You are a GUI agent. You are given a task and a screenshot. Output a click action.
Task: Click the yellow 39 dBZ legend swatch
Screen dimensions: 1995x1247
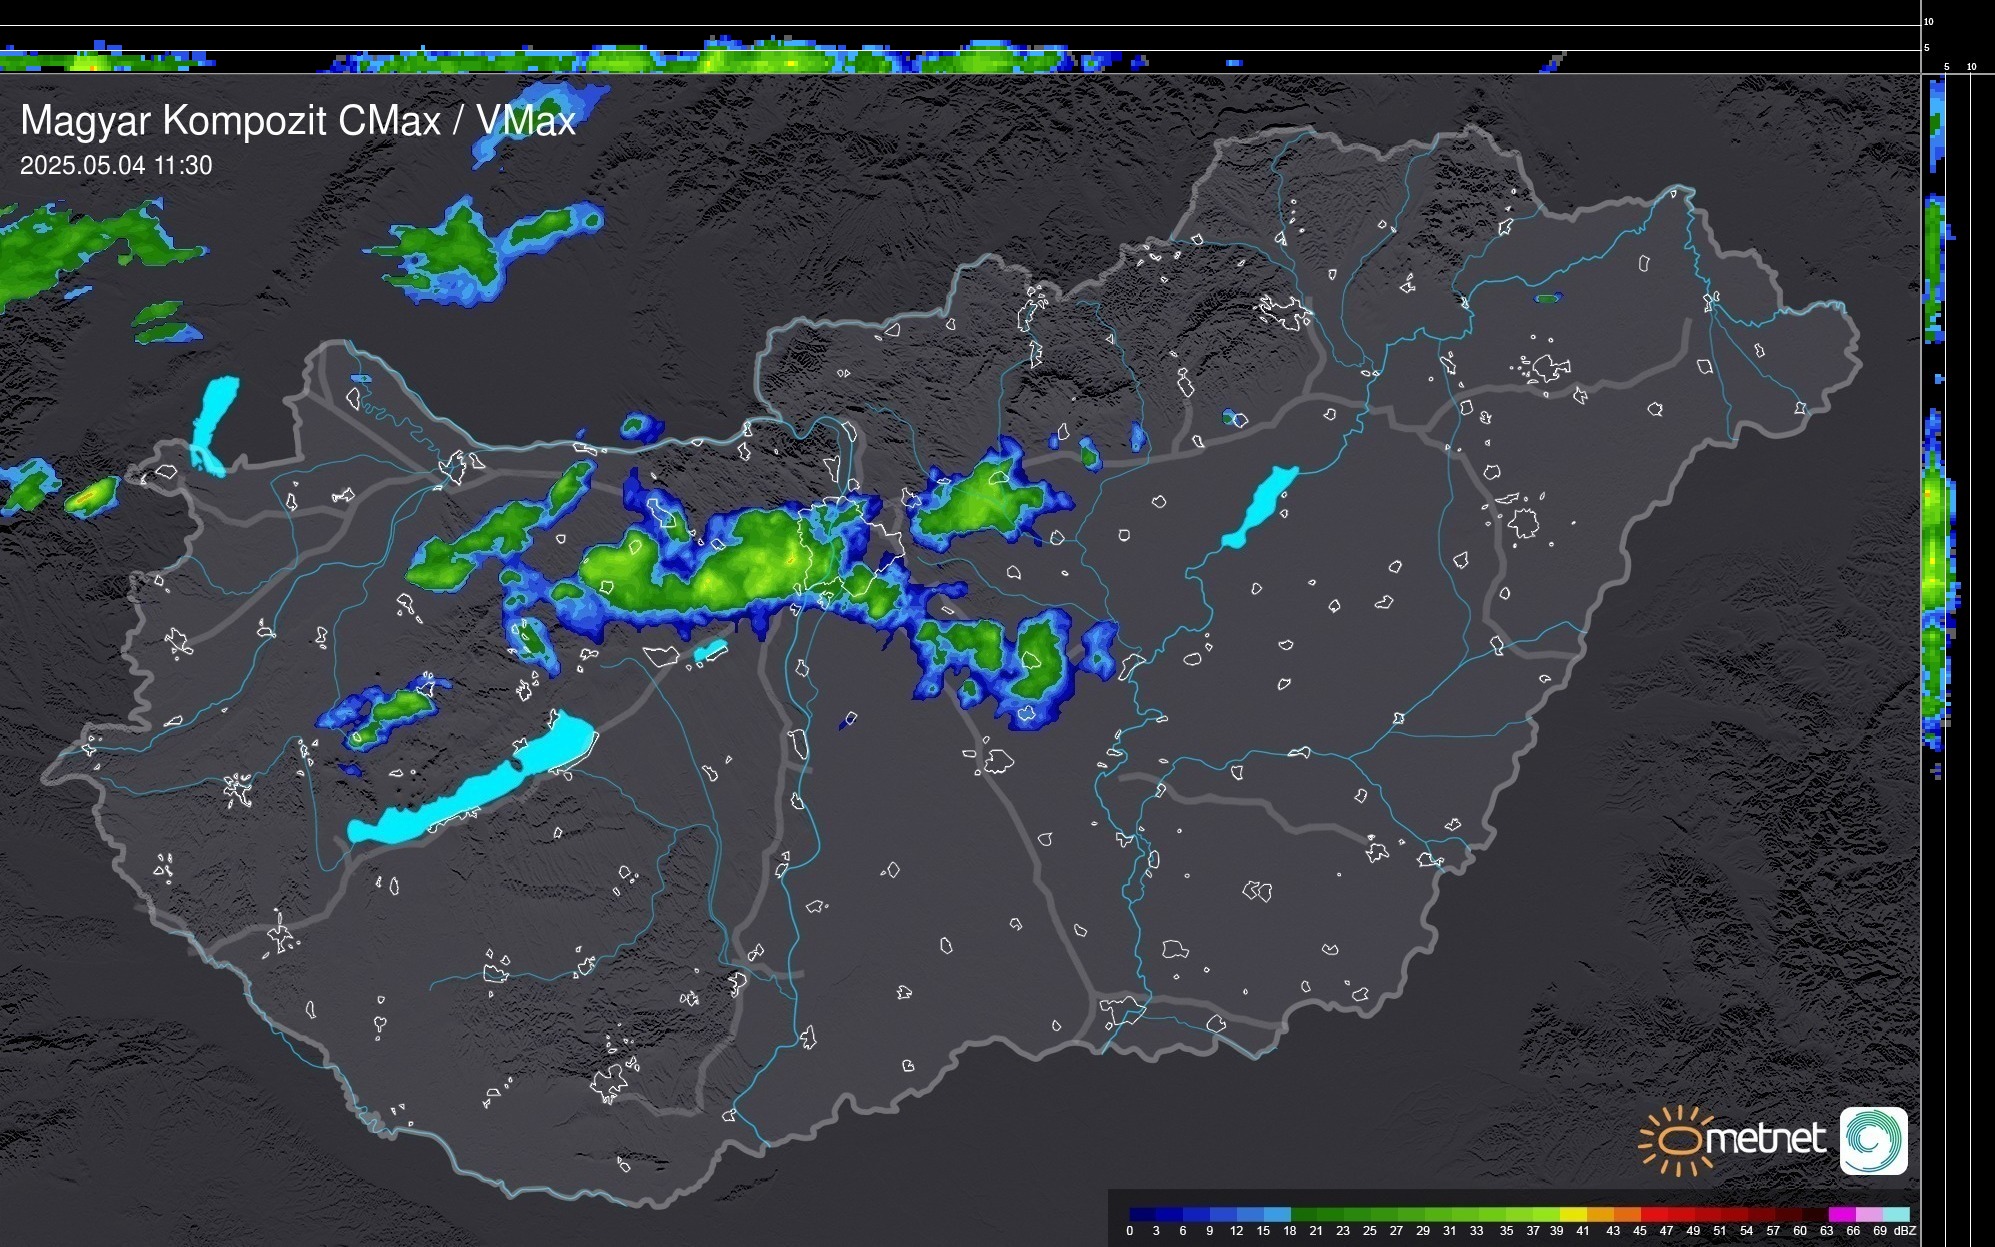click(x=1573, y=1214)
